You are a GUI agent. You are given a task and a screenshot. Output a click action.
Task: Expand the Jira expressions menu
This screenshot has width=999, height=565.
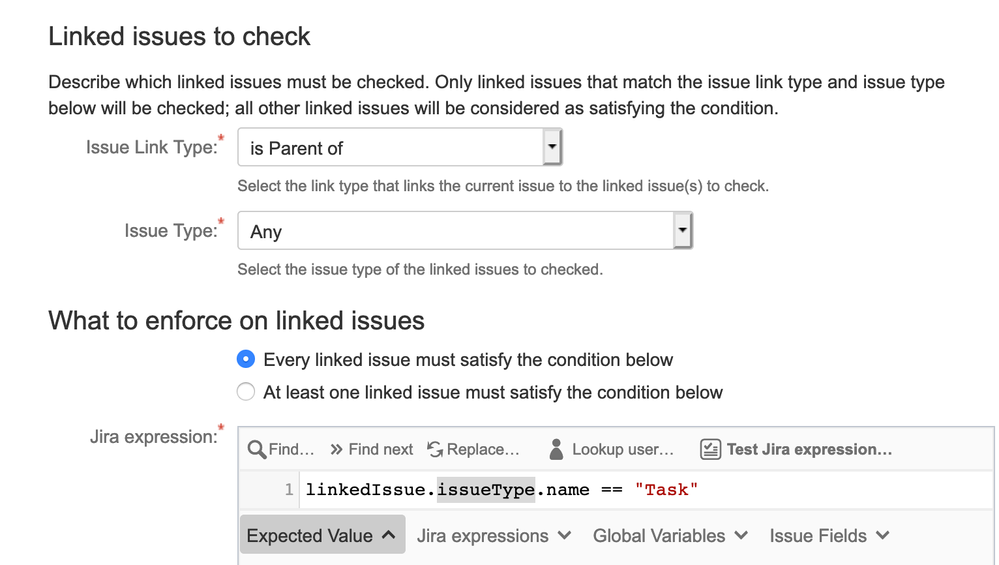tap(494, 536)
